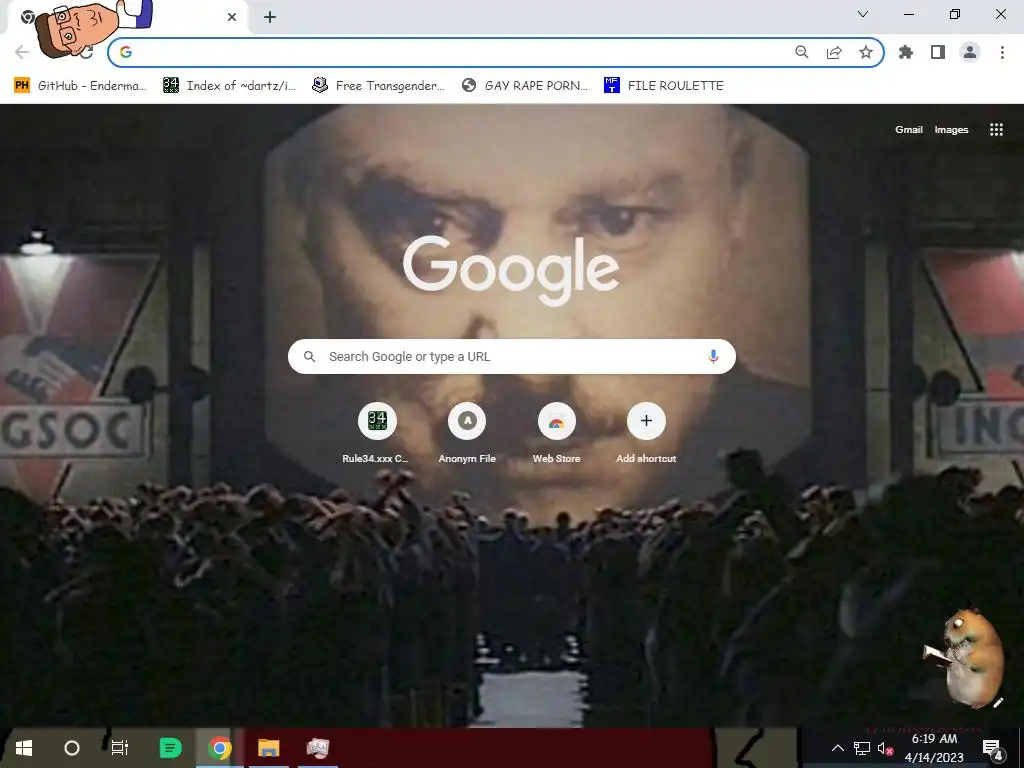Image resolution: width=1024 pixels, height=768 pixels.
Task: Open the FILE ROULETTE bookmark
Action: point(664,86)
